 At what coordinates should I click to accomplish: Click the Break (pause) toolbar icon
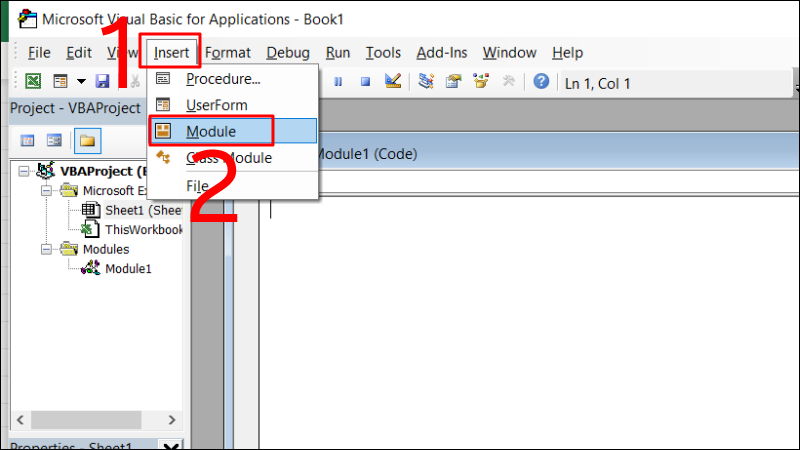[x=338, y=82]
